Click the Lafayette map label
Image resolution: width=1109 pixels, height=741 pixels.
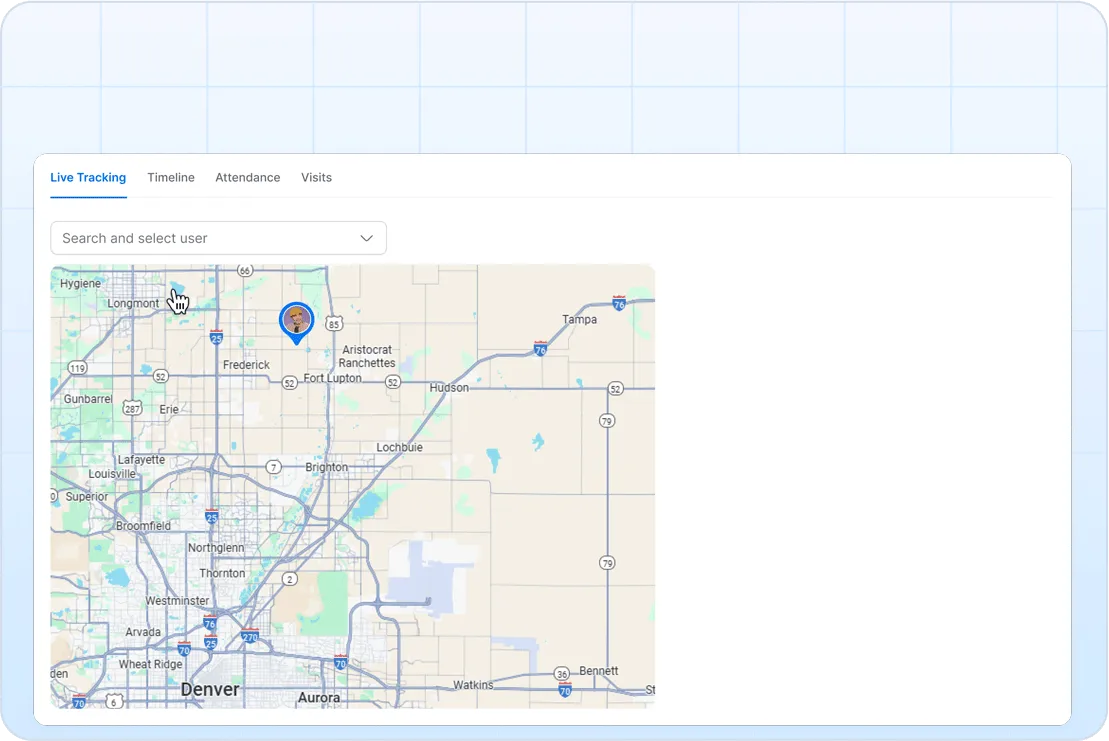pyautogui.click(x=141, y=460)
